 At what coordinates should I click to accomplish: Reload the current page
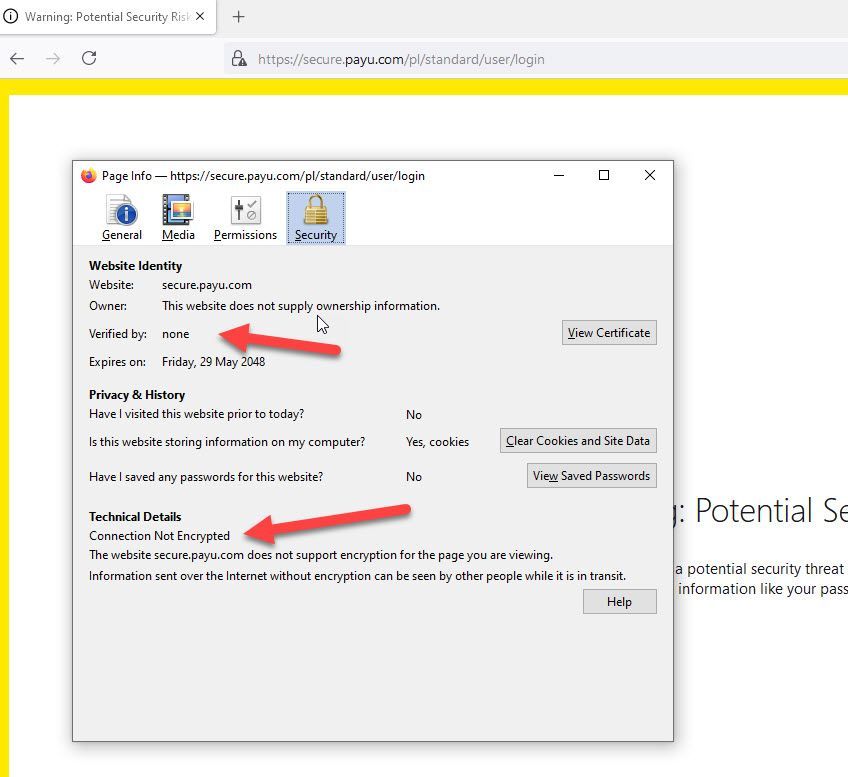pyautogui.click(x=89, y=58)
